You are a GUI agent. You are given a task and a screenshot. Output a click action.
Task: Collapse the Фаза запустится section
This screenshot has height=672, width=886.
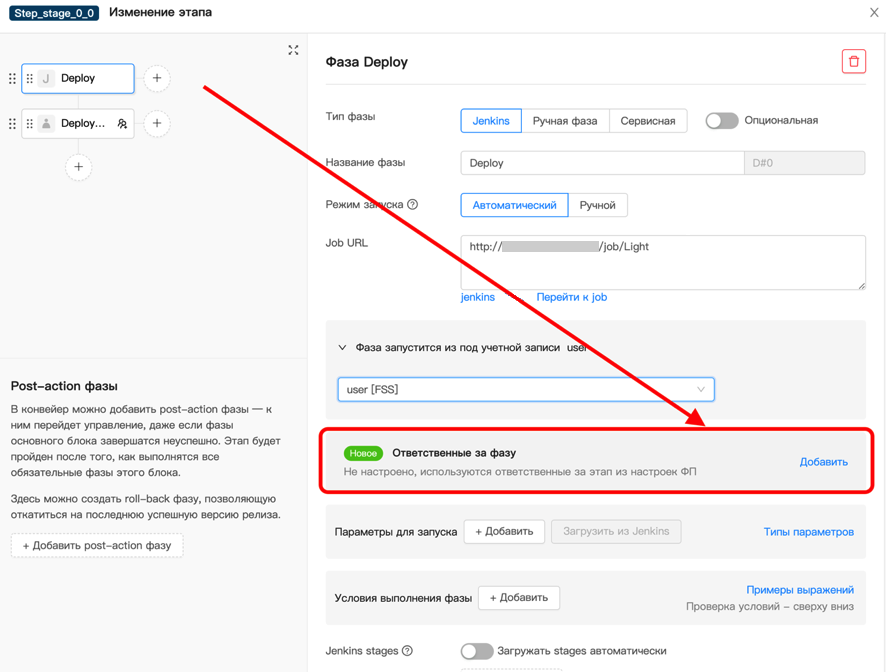[x=343, y=348]
